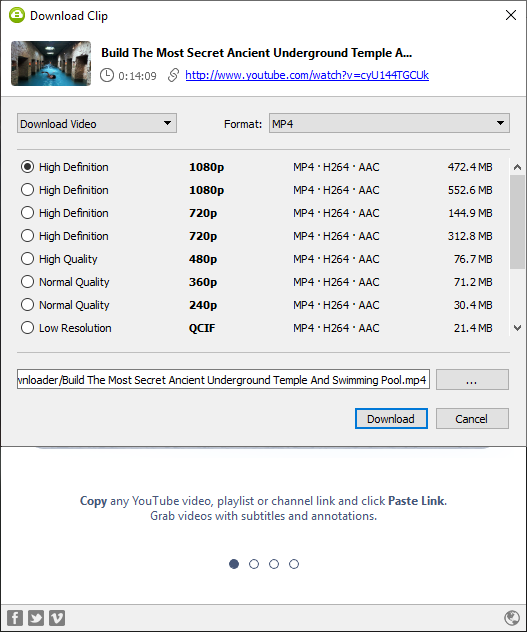Click the quality list vertical scrollbar thumb
The height and width of the screenshot is (632, 527).
point(517,222)
